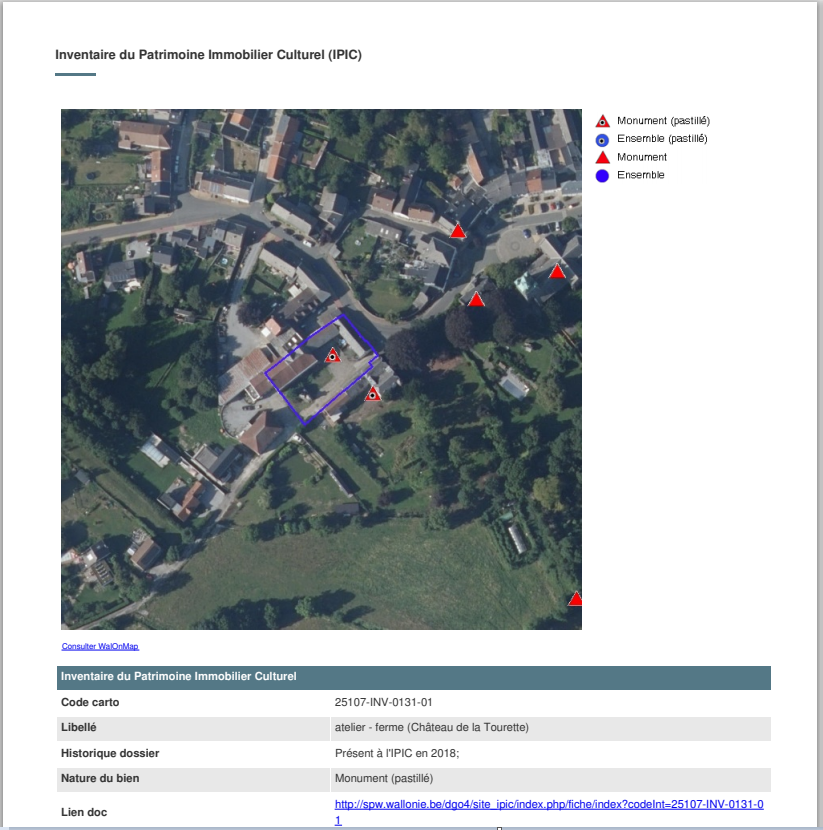Click the 'Code carto' row label
The height and width of the screenshot is (830, 823).
point(90,702)
